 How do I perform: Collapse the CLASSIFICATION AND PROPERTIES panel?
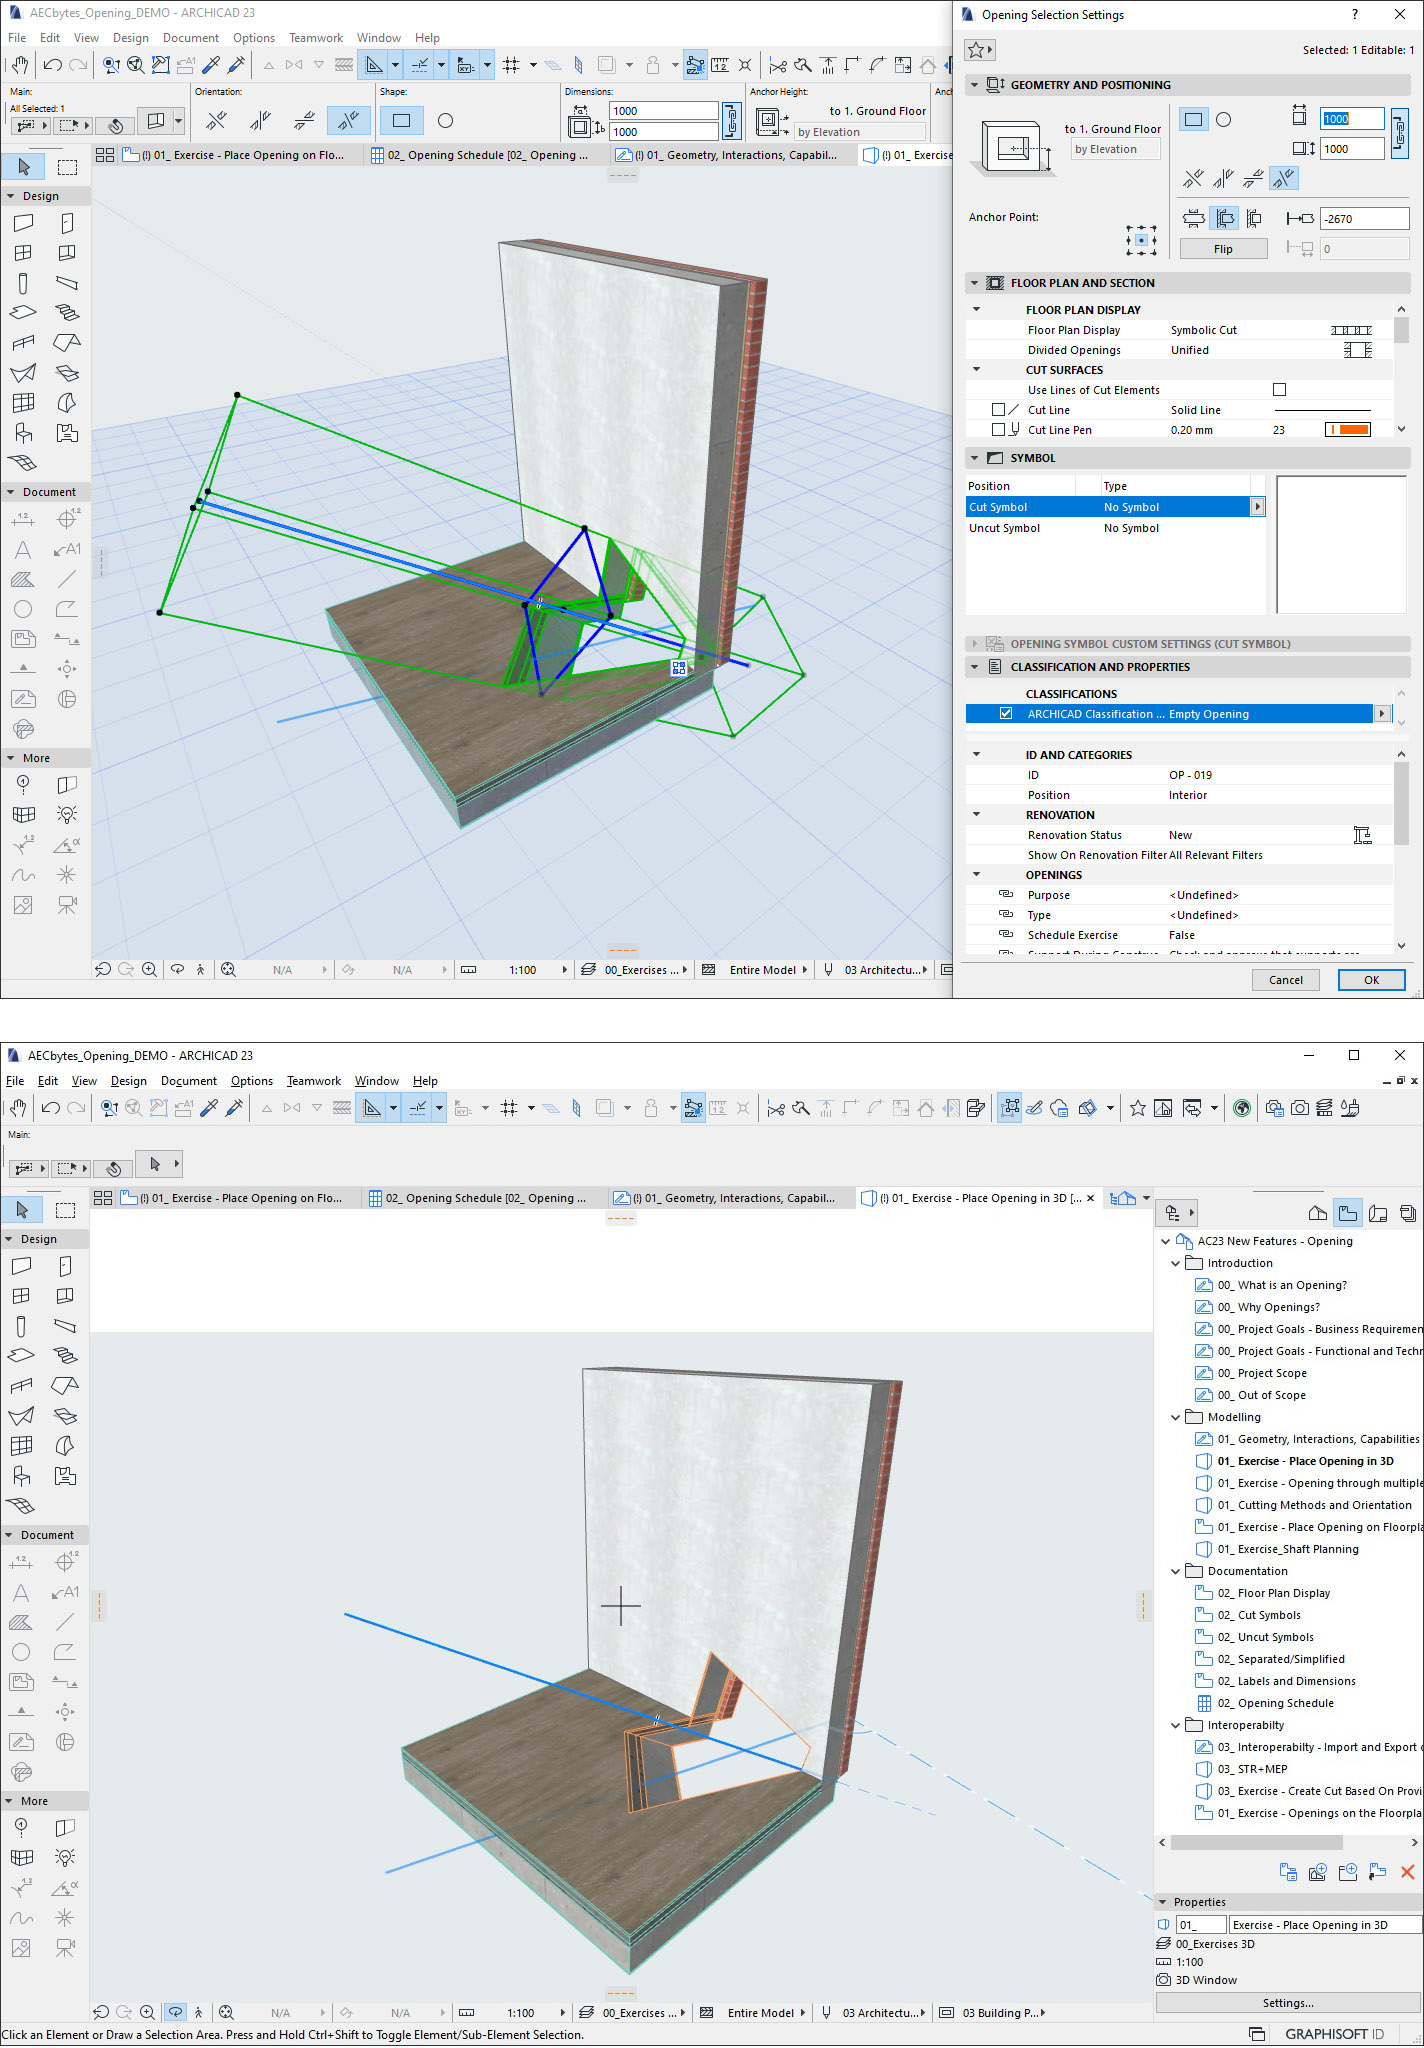[974, 667]
